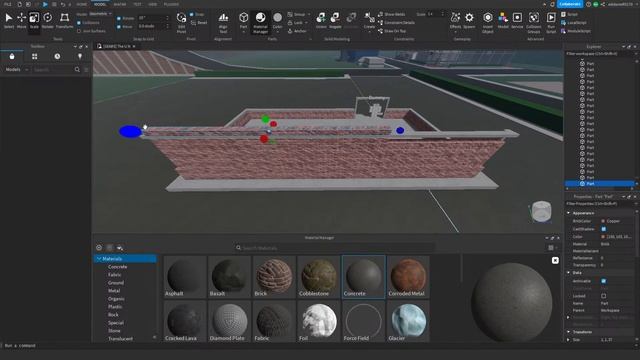Click the BrickColor Copper swatch
The height and width of the screenshot is (360, 640).
click(603, 221)
